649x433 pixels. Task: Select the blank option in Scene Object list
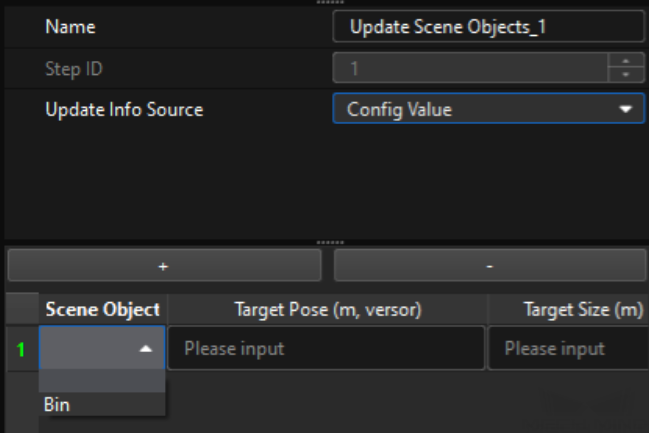click(102, 380)
